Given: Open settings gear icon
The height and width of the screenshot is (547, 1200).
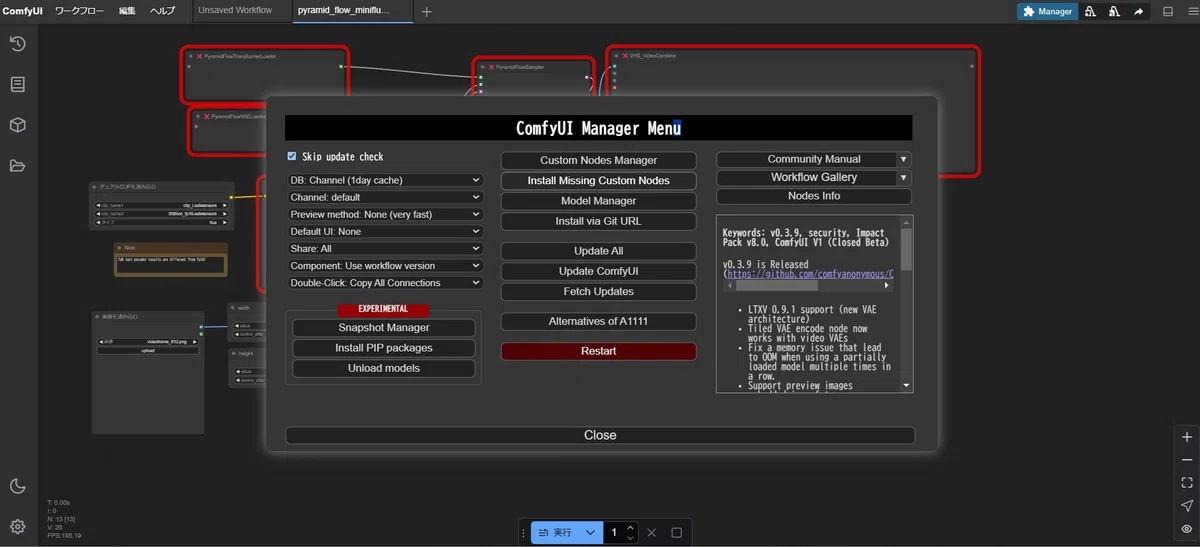Looking at the screenshot, I should pyautogui.click(x=17, y=526).
